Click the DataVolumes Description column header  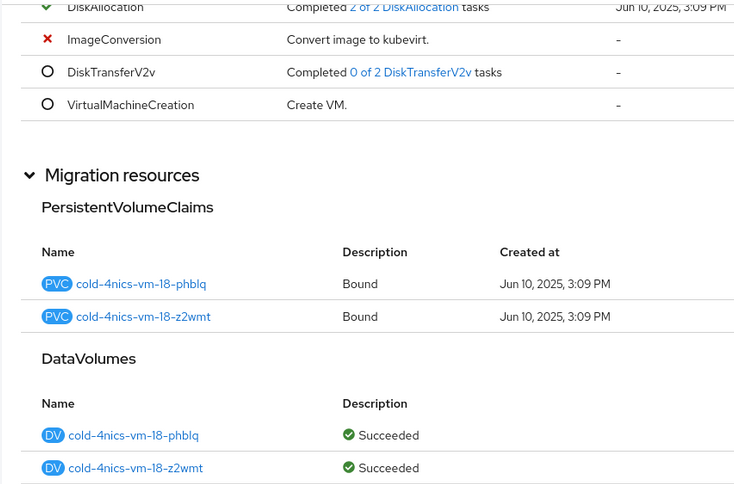pyautogui.click(x=374, y=404)
